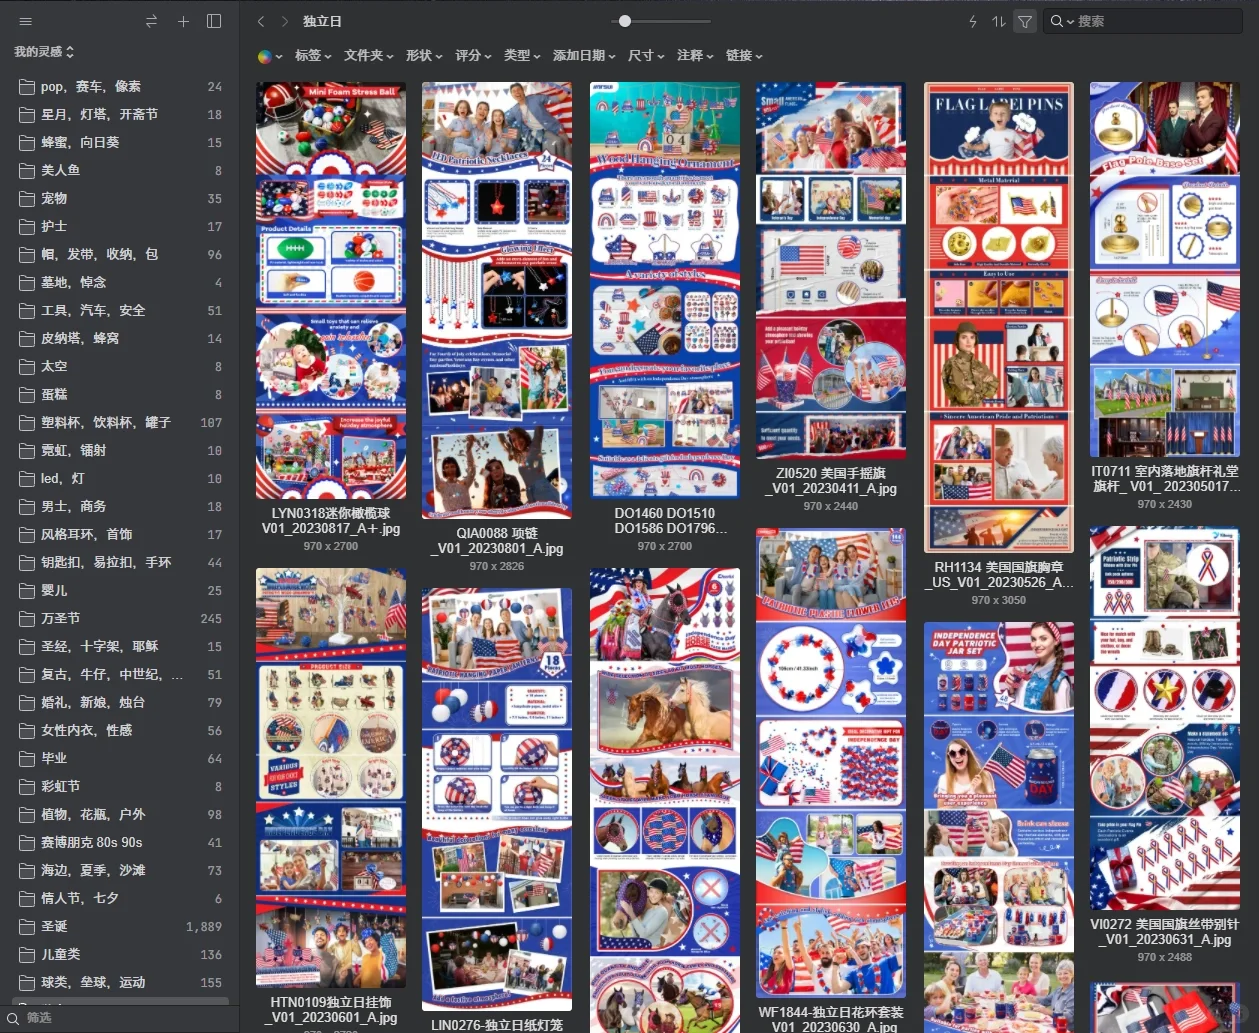
Task: Select the 赛博朋克 80s 90s folder
Action: click(x=120, y=843)
